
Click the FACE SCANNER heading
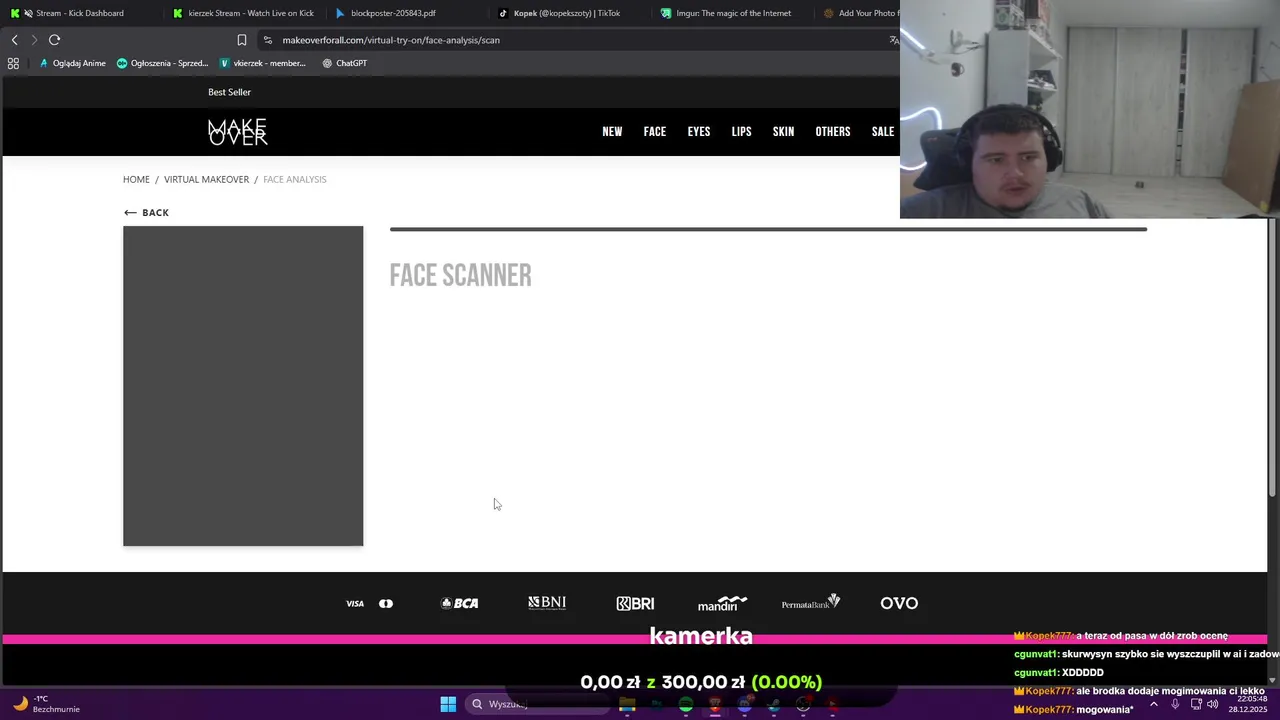point(460,276)
